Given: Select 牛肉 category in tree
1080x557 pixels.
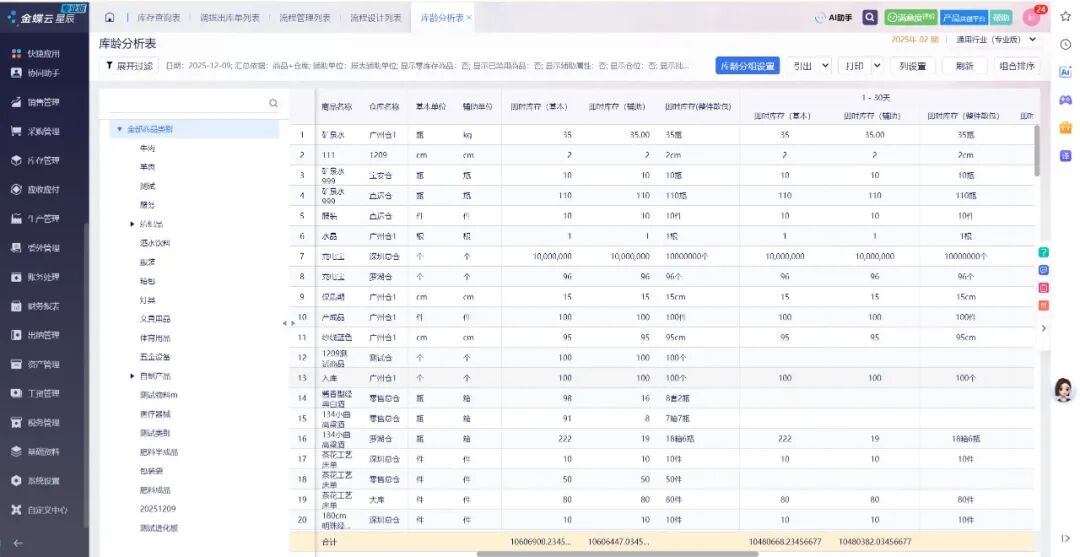Looking at the screenshot, I should click(x=147, y=149).
